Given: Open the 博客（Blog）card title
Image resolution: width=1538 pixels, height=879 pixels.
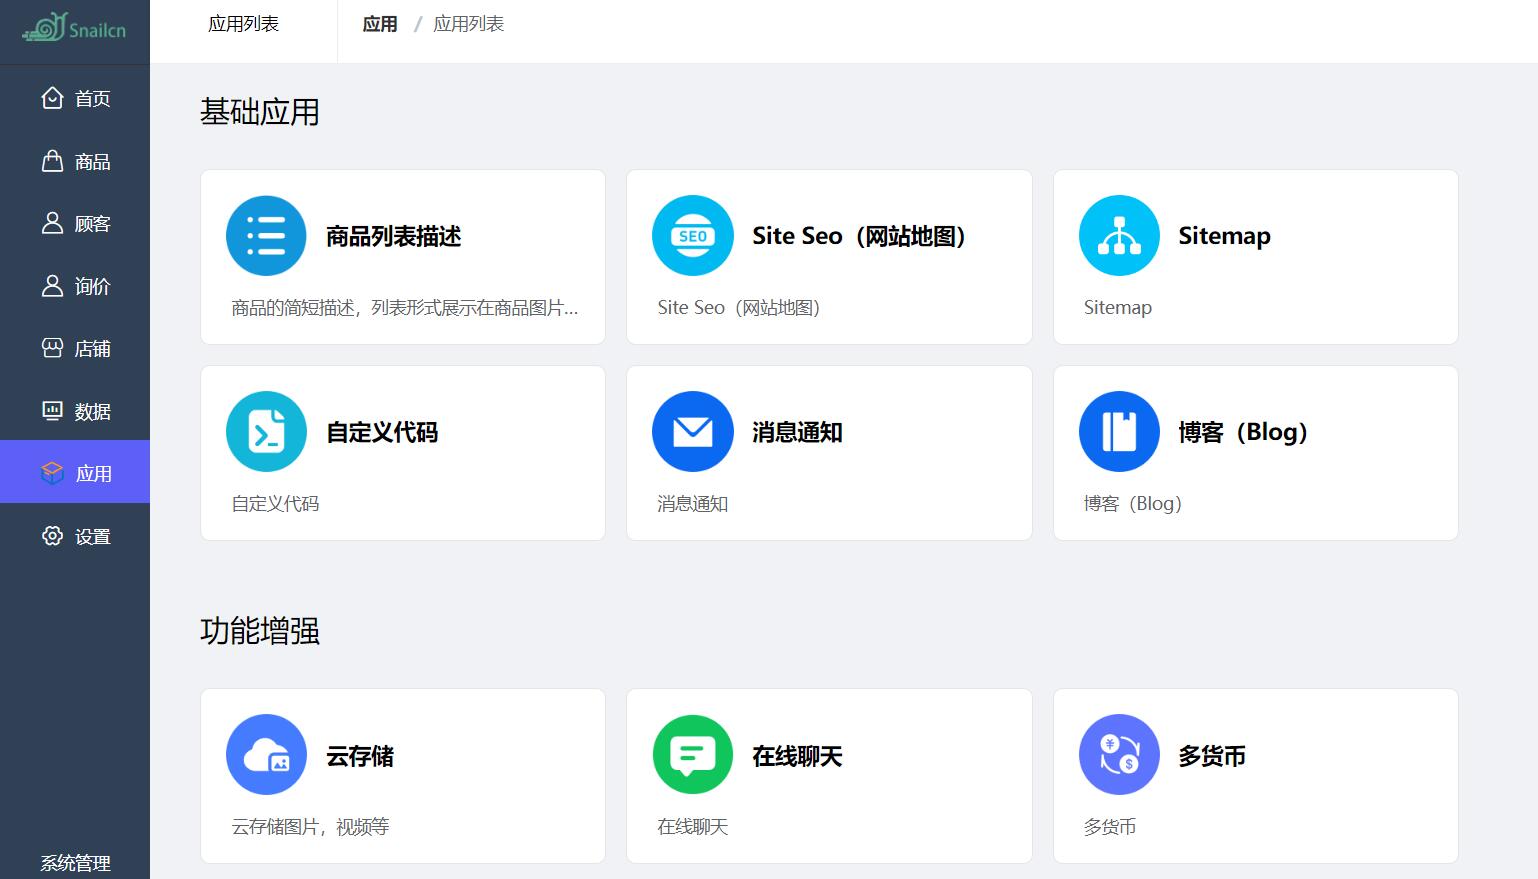Looking at the screenshot, I should click(1243, 432).
